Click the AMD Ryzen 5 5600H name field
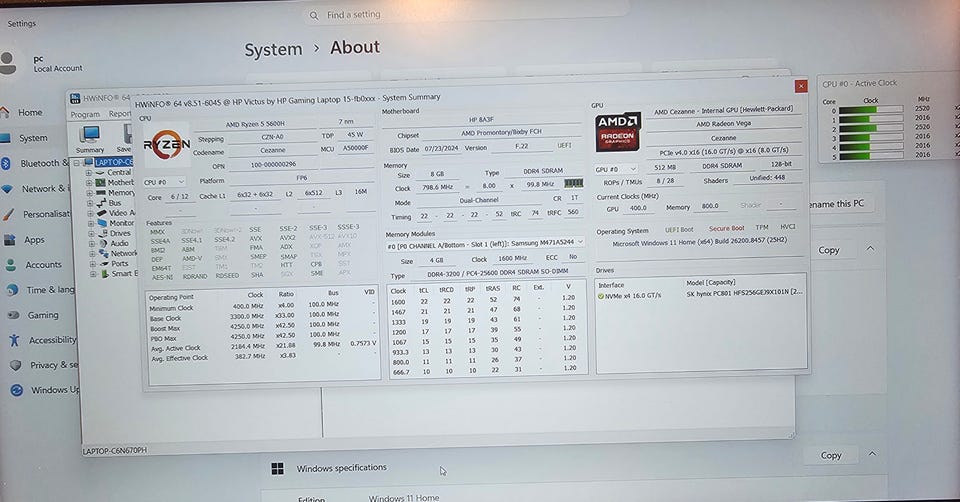 pos(255,124)
